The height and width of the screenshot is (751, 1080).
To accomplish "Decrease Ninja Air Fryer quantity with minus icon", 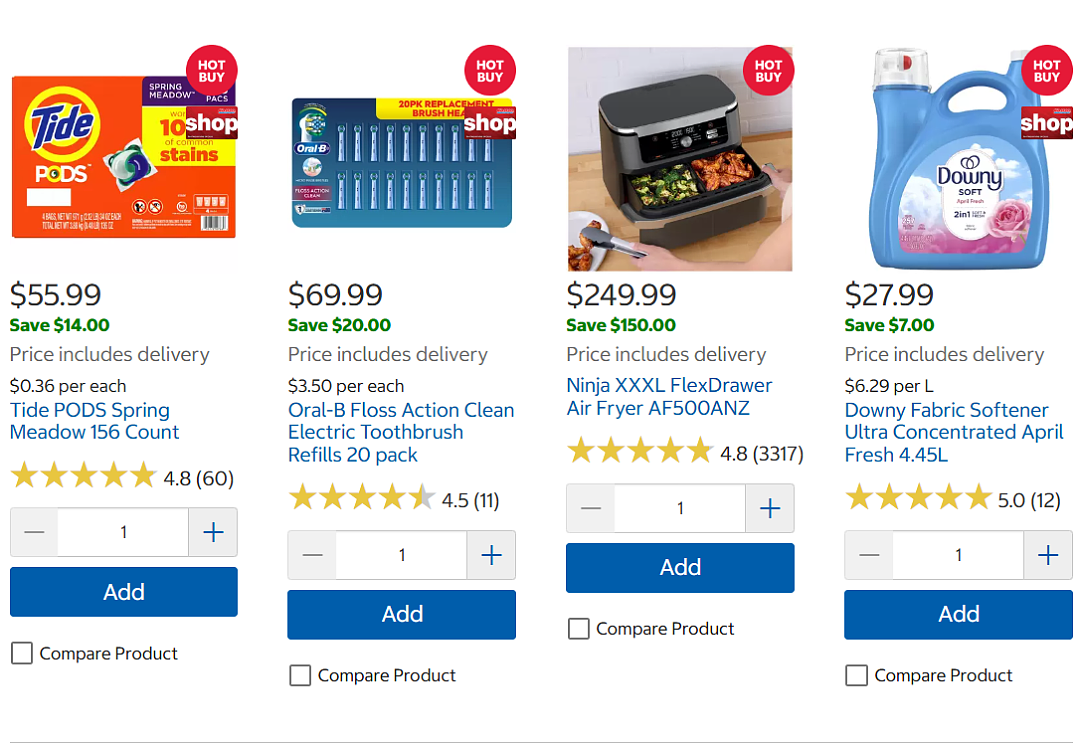I will [591, 508].
